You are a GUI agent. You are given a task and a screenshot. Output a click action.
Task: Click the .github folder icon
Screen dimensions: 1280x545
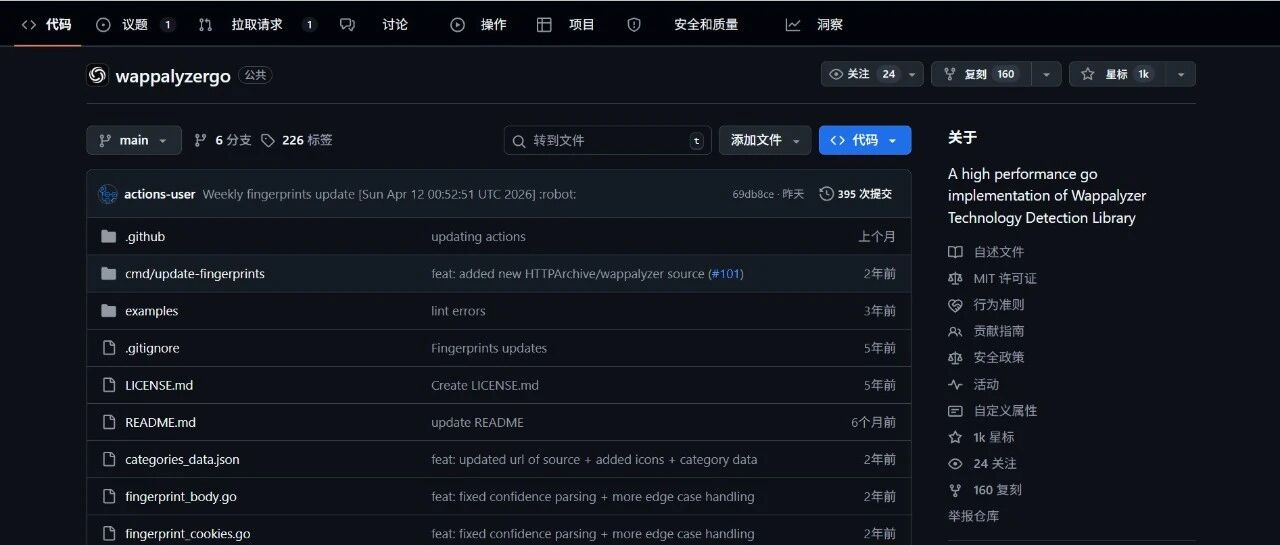click(109, 237)
